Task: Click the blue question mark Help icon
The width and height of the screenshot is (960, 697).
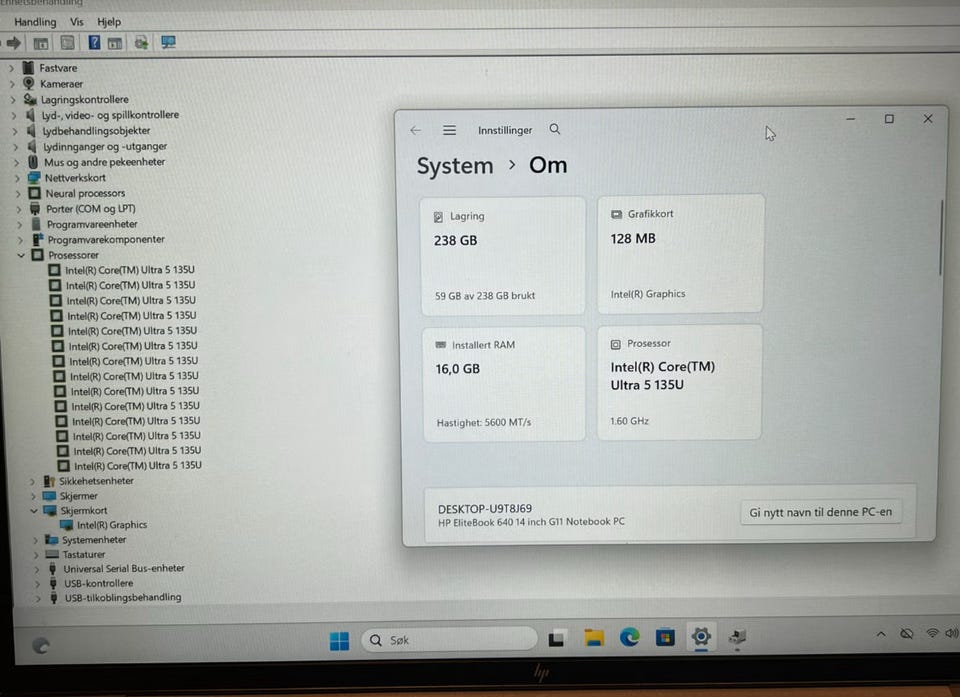Action: (x=94, y=42)
